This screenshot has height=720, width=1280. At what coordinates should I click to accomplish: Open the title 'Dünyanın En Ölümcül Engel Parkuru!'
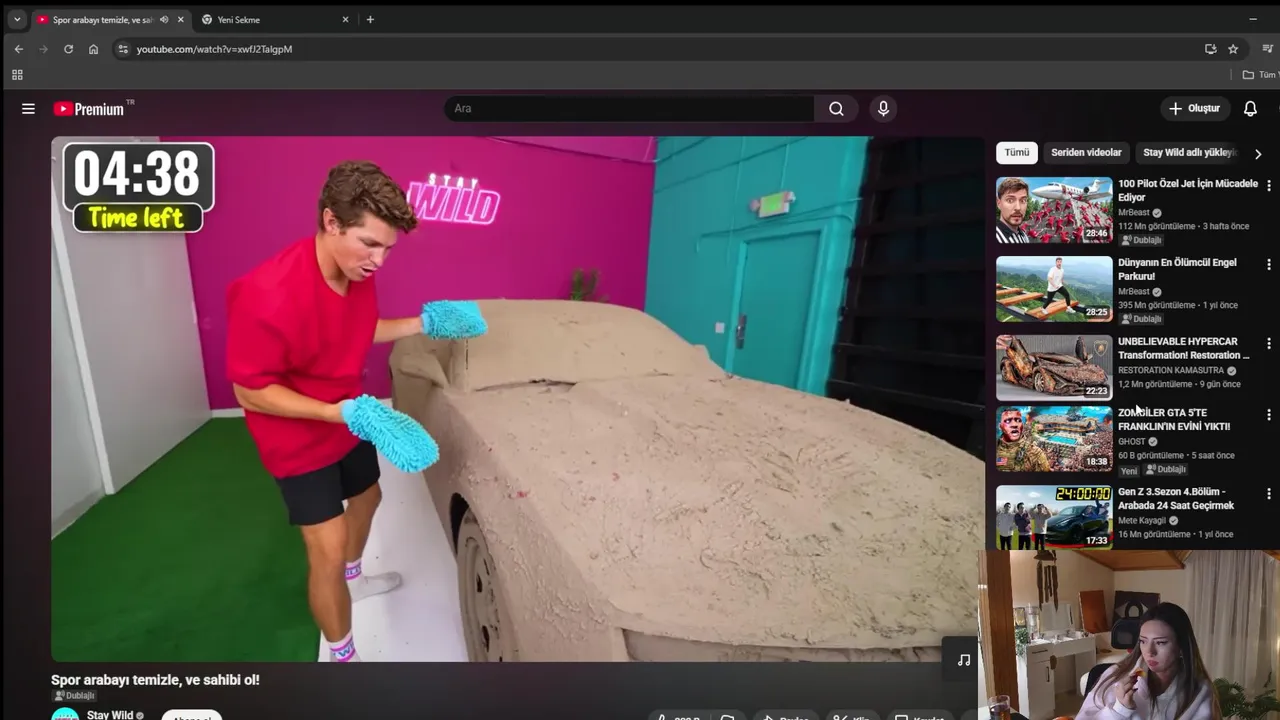(x=1177, y=269)
